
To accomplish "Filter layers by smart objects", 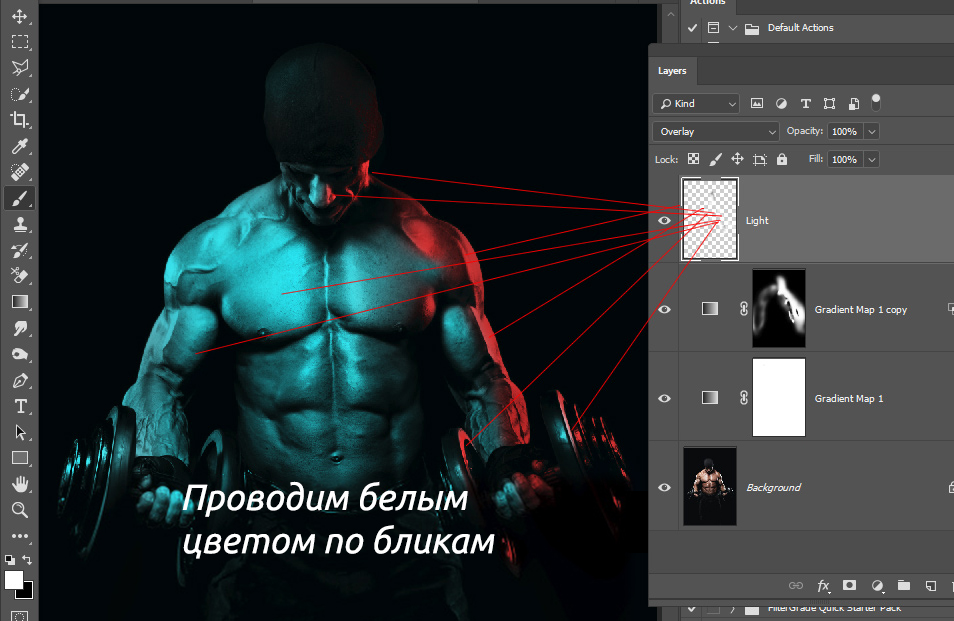I will pos(854,103).
